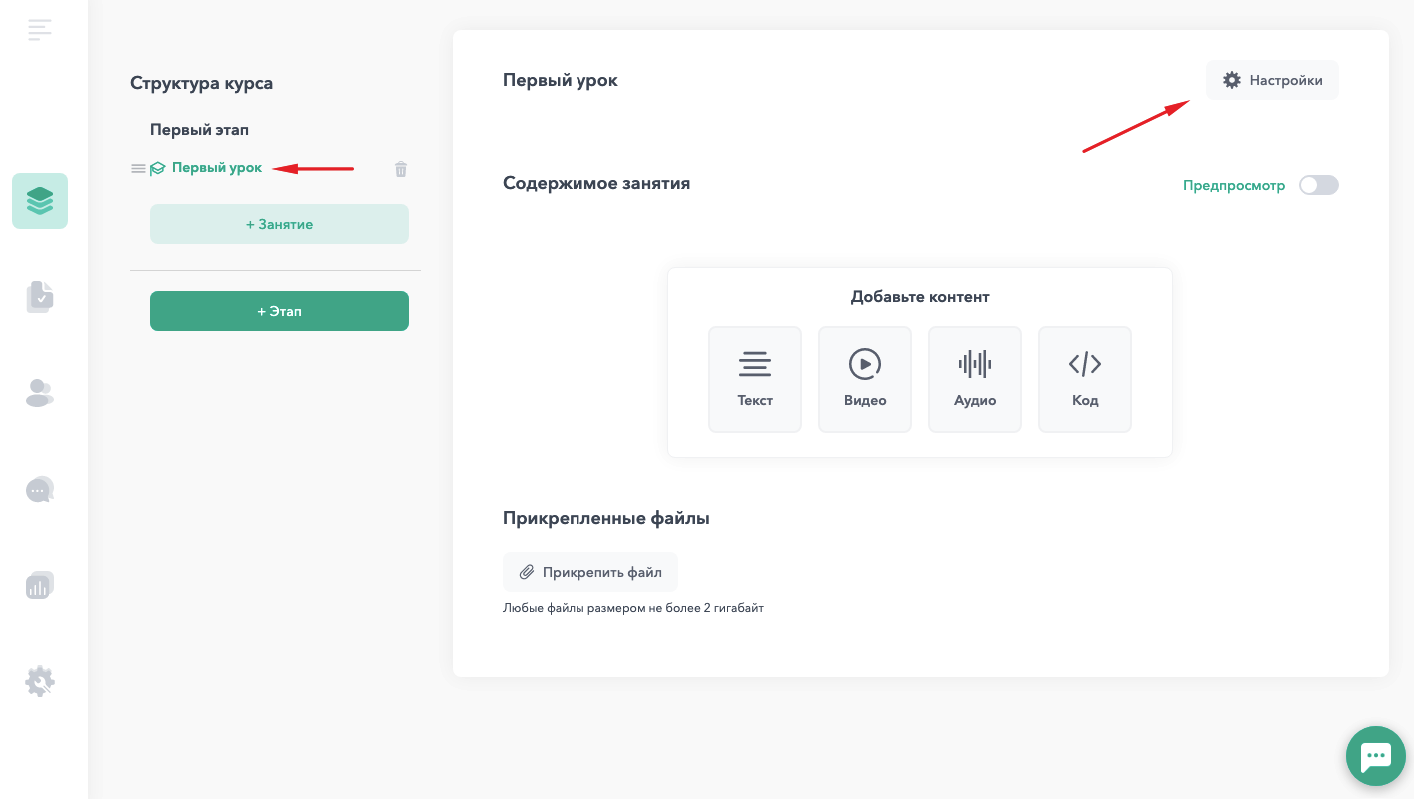The width and height of the screenshot is (1414, 799).
Task: Add Текст content block
Action: (x=755, y=379)
